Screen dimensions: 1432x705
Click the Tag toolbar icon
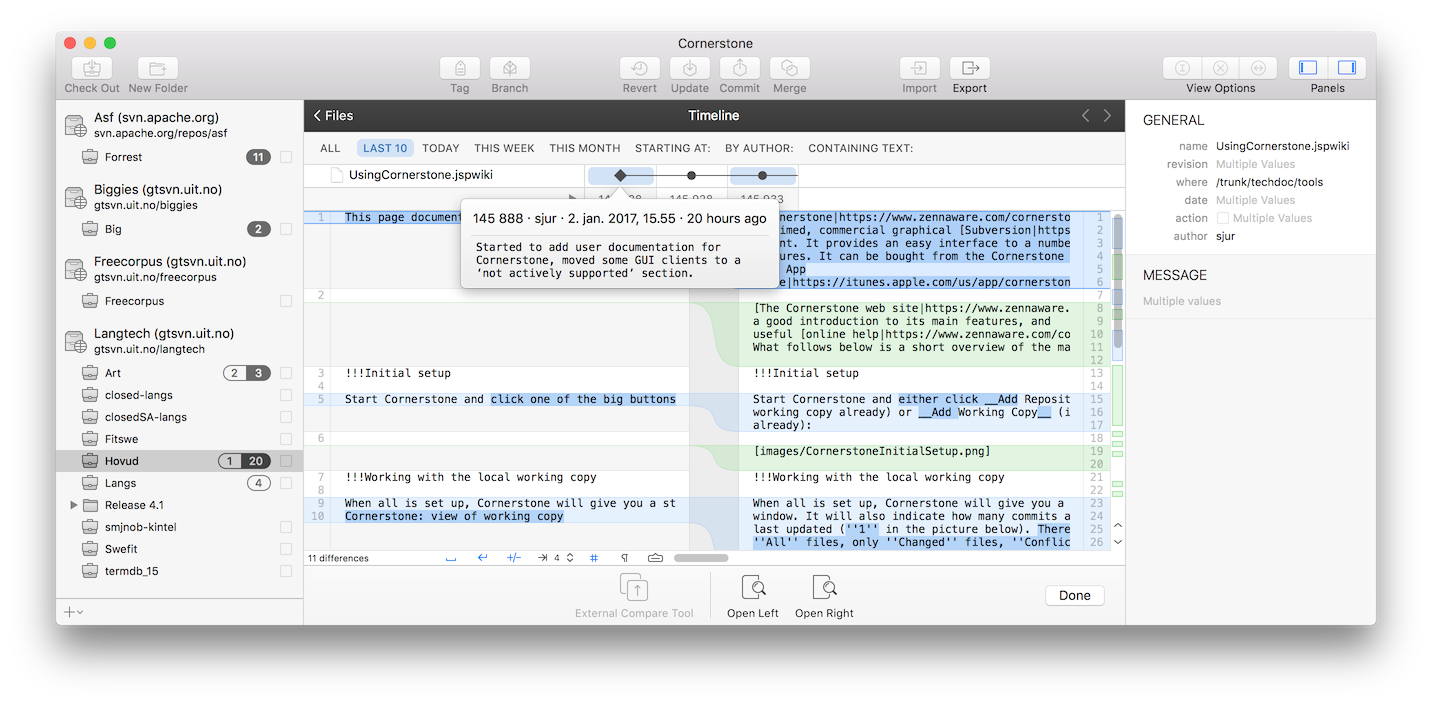coord(460,68)
